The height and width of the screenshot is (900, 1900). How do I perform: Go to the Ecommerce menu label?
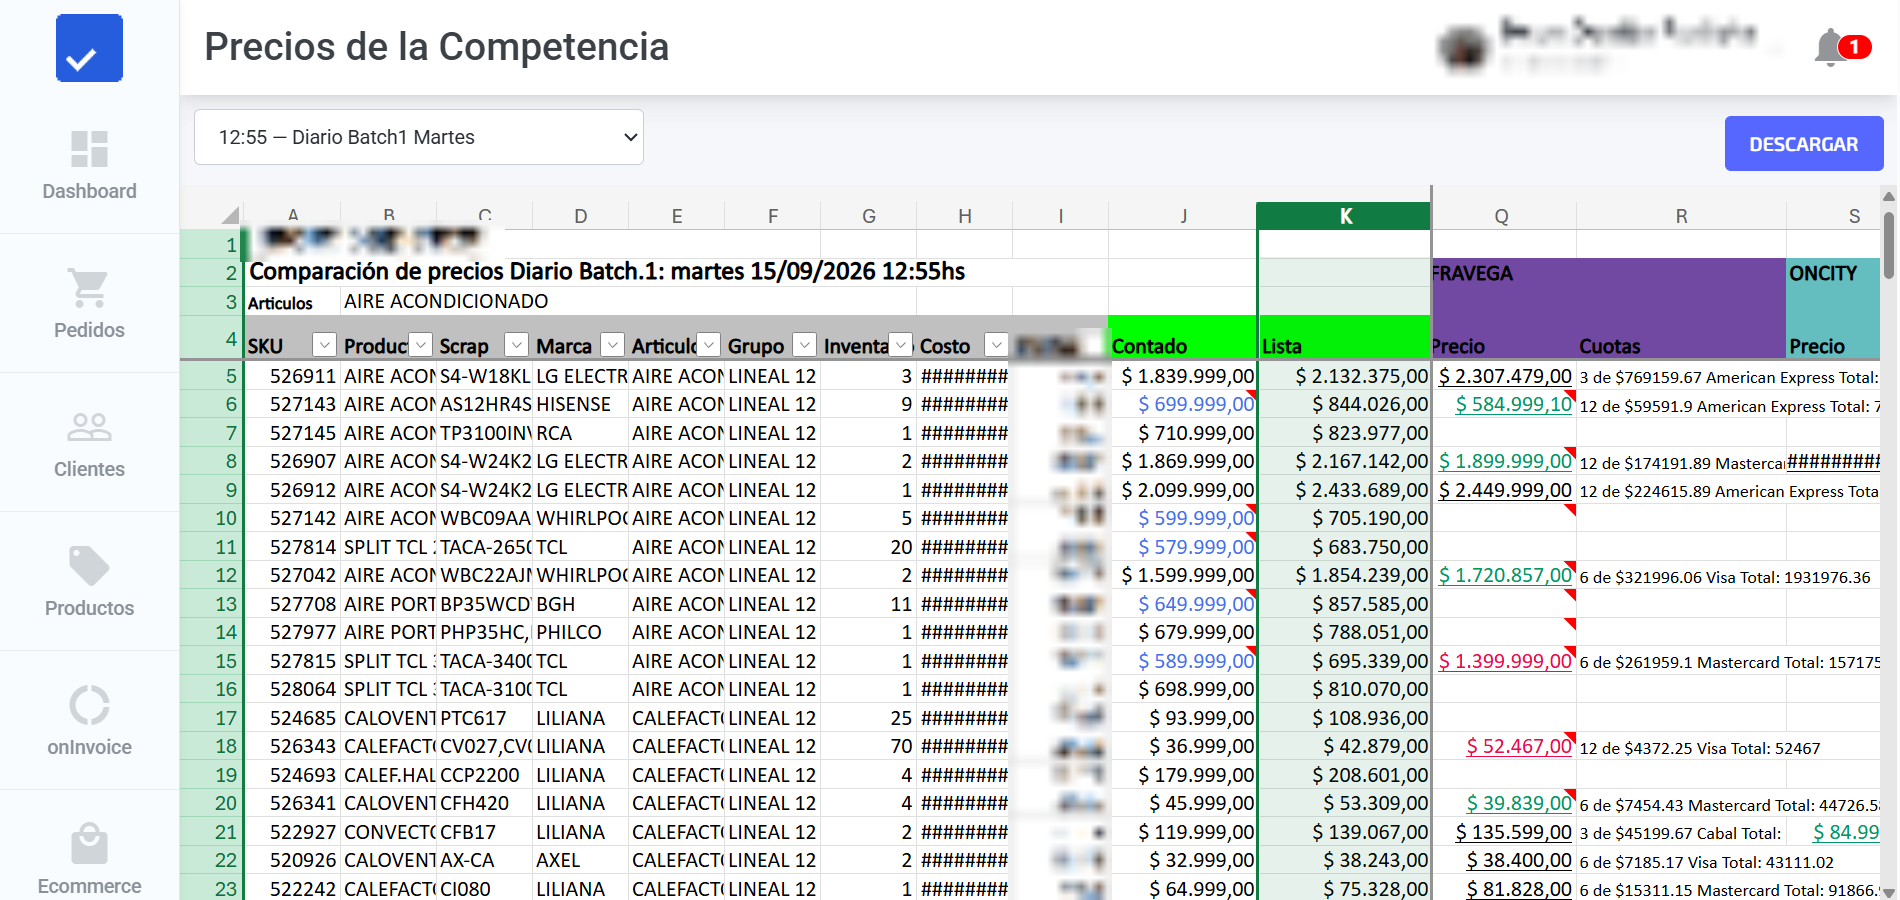[x=89, y=886]
